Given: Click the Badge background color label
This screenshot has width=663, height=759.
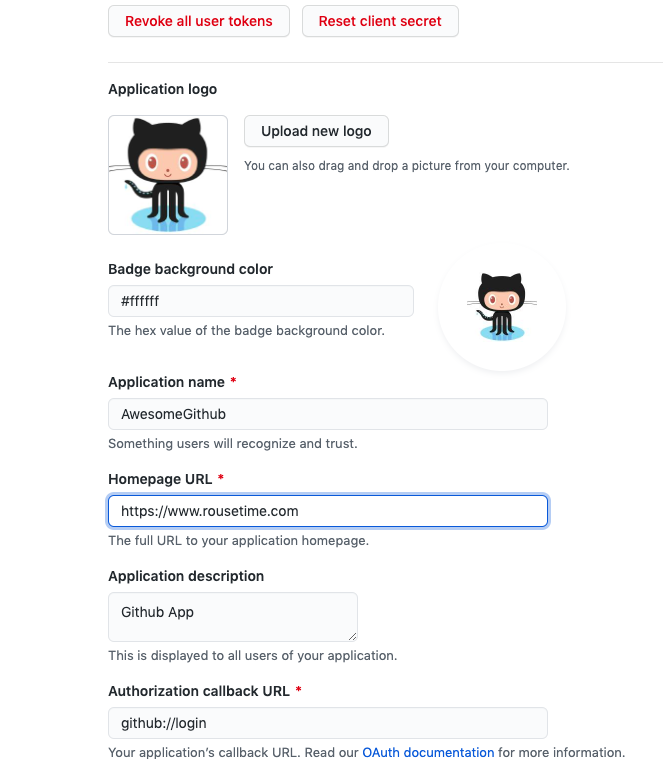Looking at the screenshot, I should 190,269.
